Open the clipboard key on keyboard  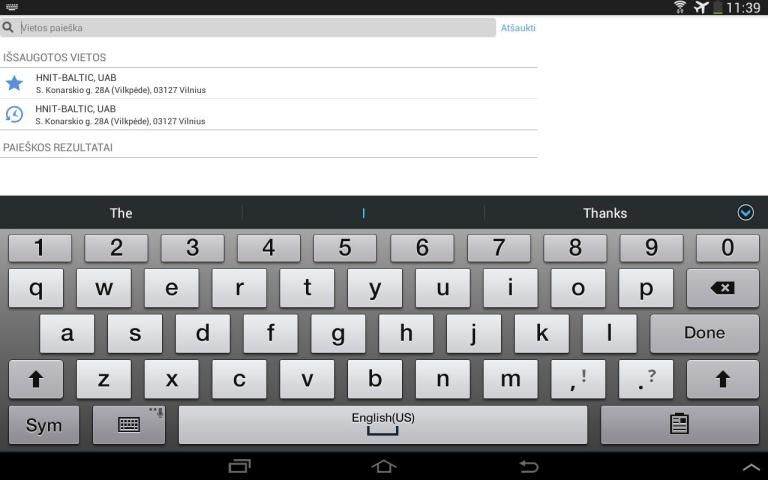(679, 424)
